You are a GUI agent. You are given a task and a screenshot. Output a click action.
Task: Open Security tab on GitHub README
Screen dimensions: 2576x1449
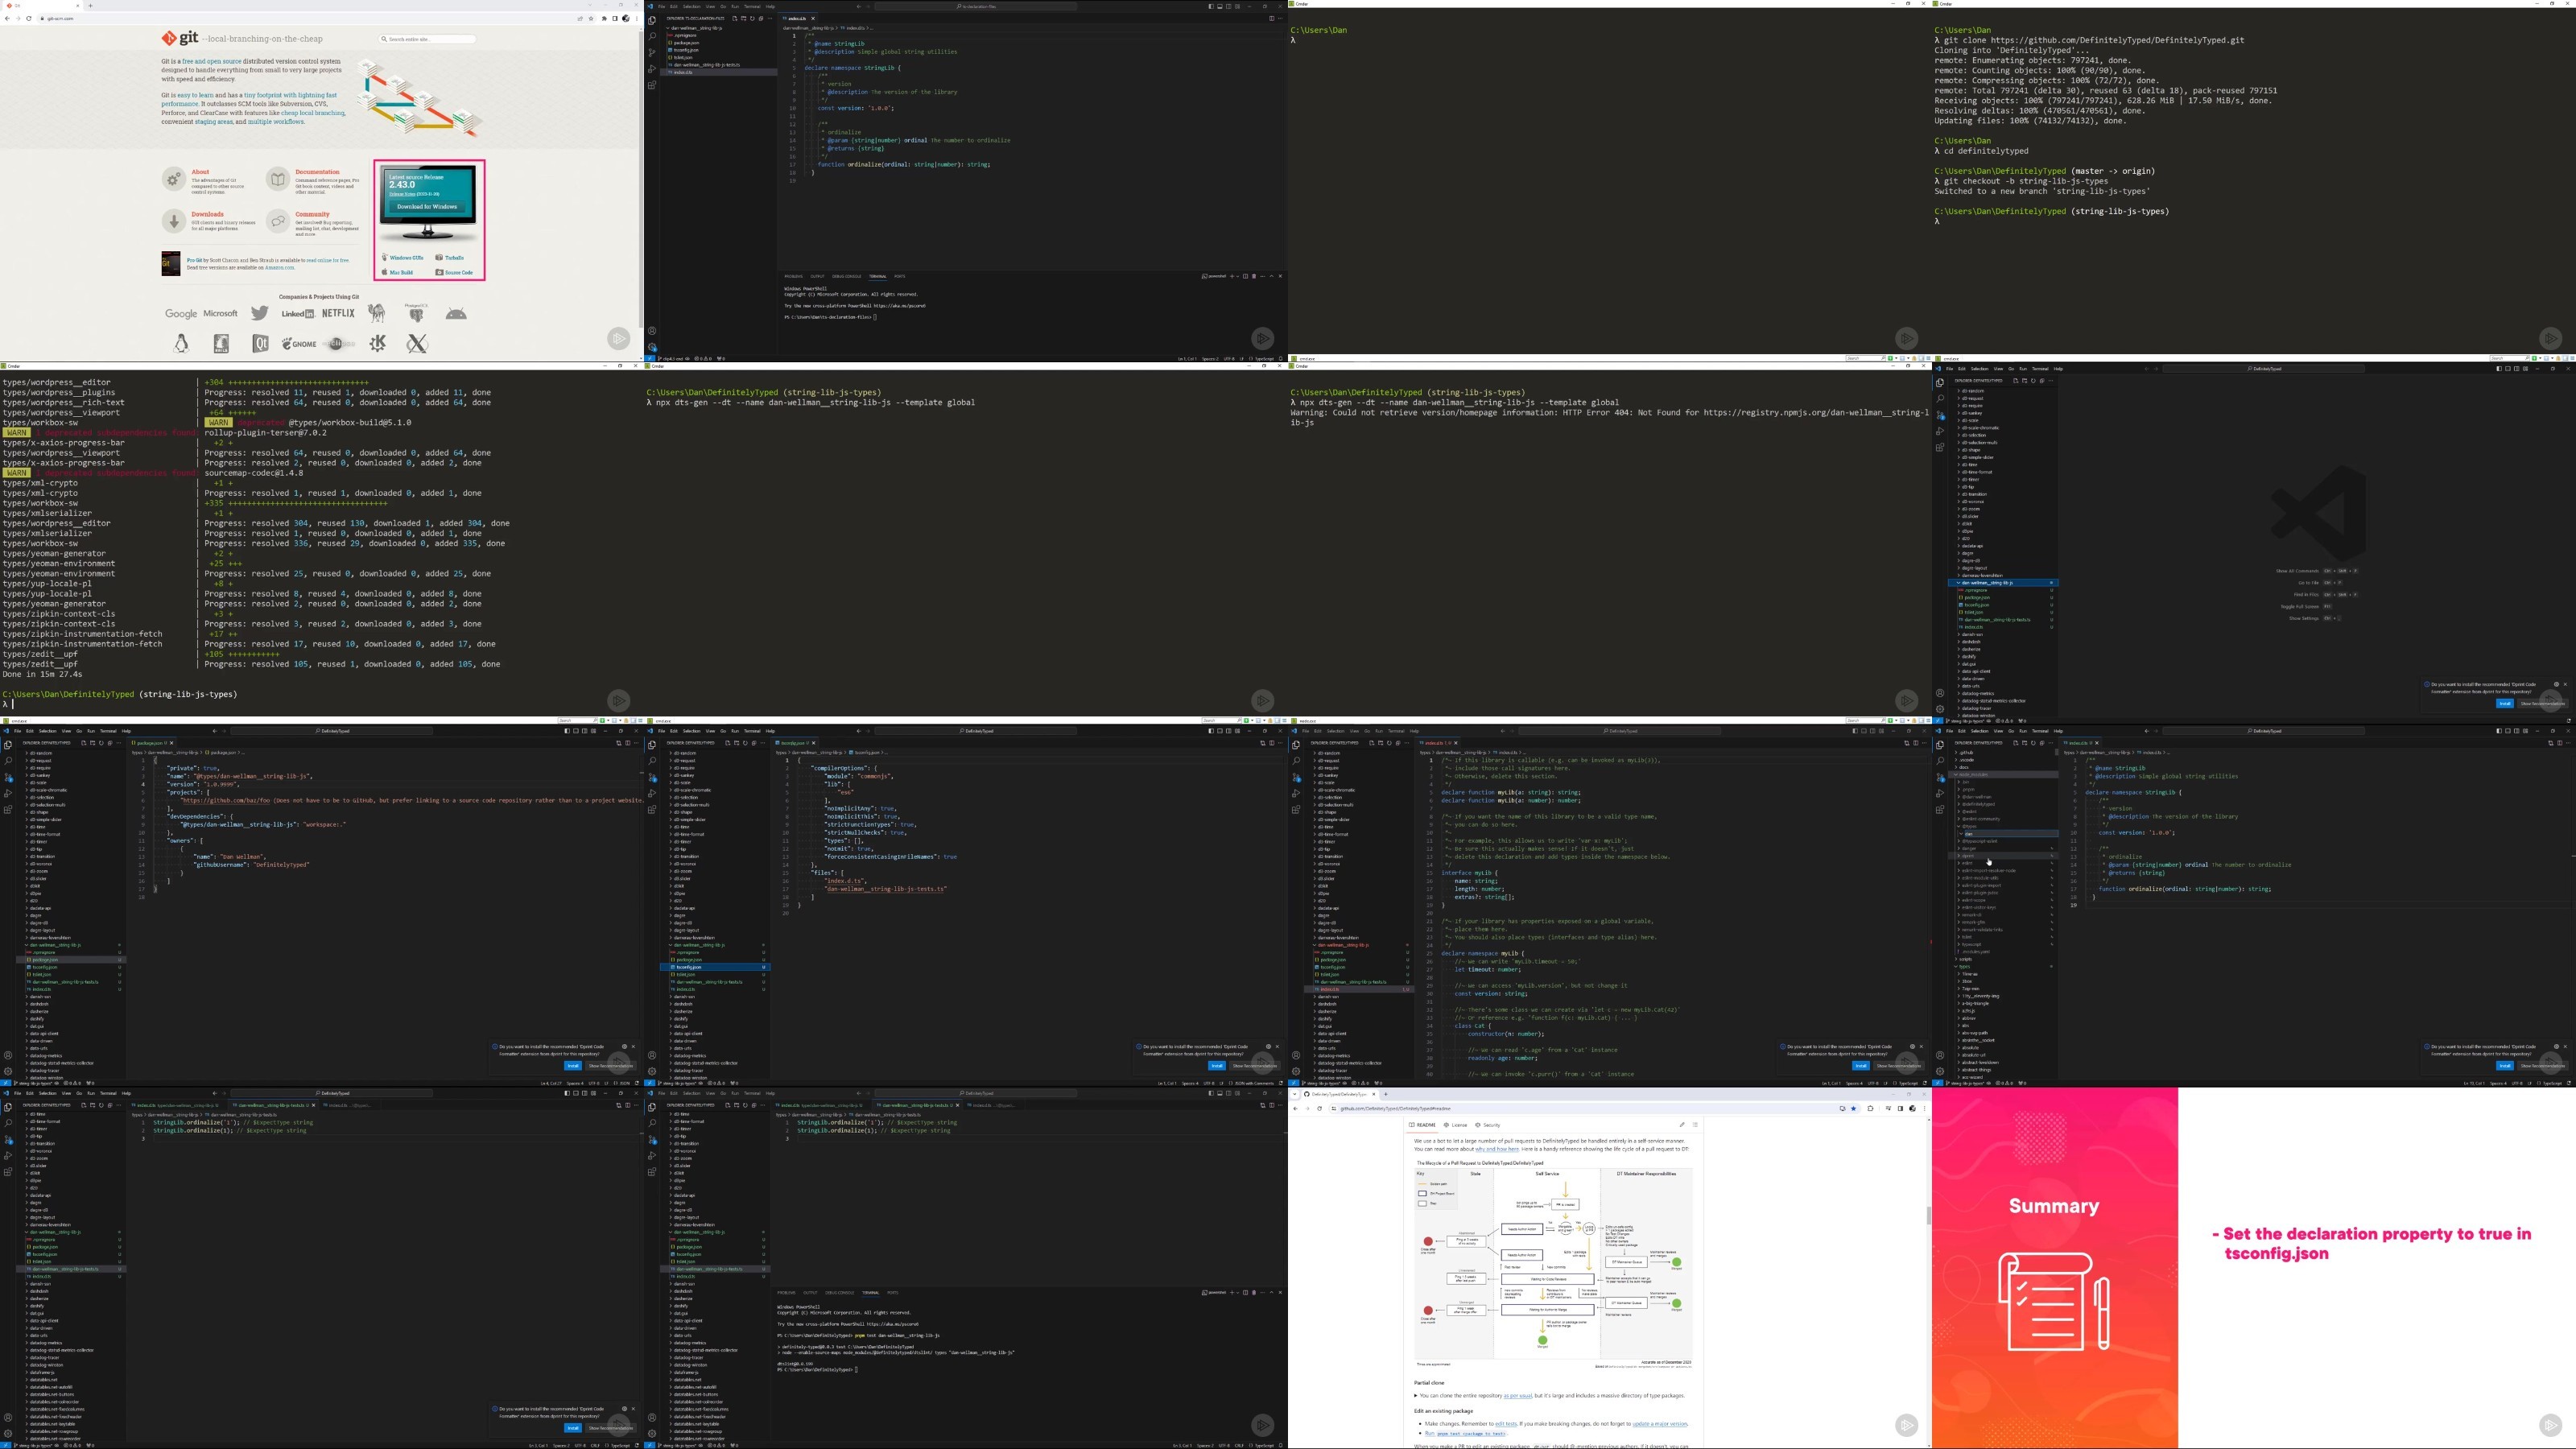(x=1488, y=1125)
